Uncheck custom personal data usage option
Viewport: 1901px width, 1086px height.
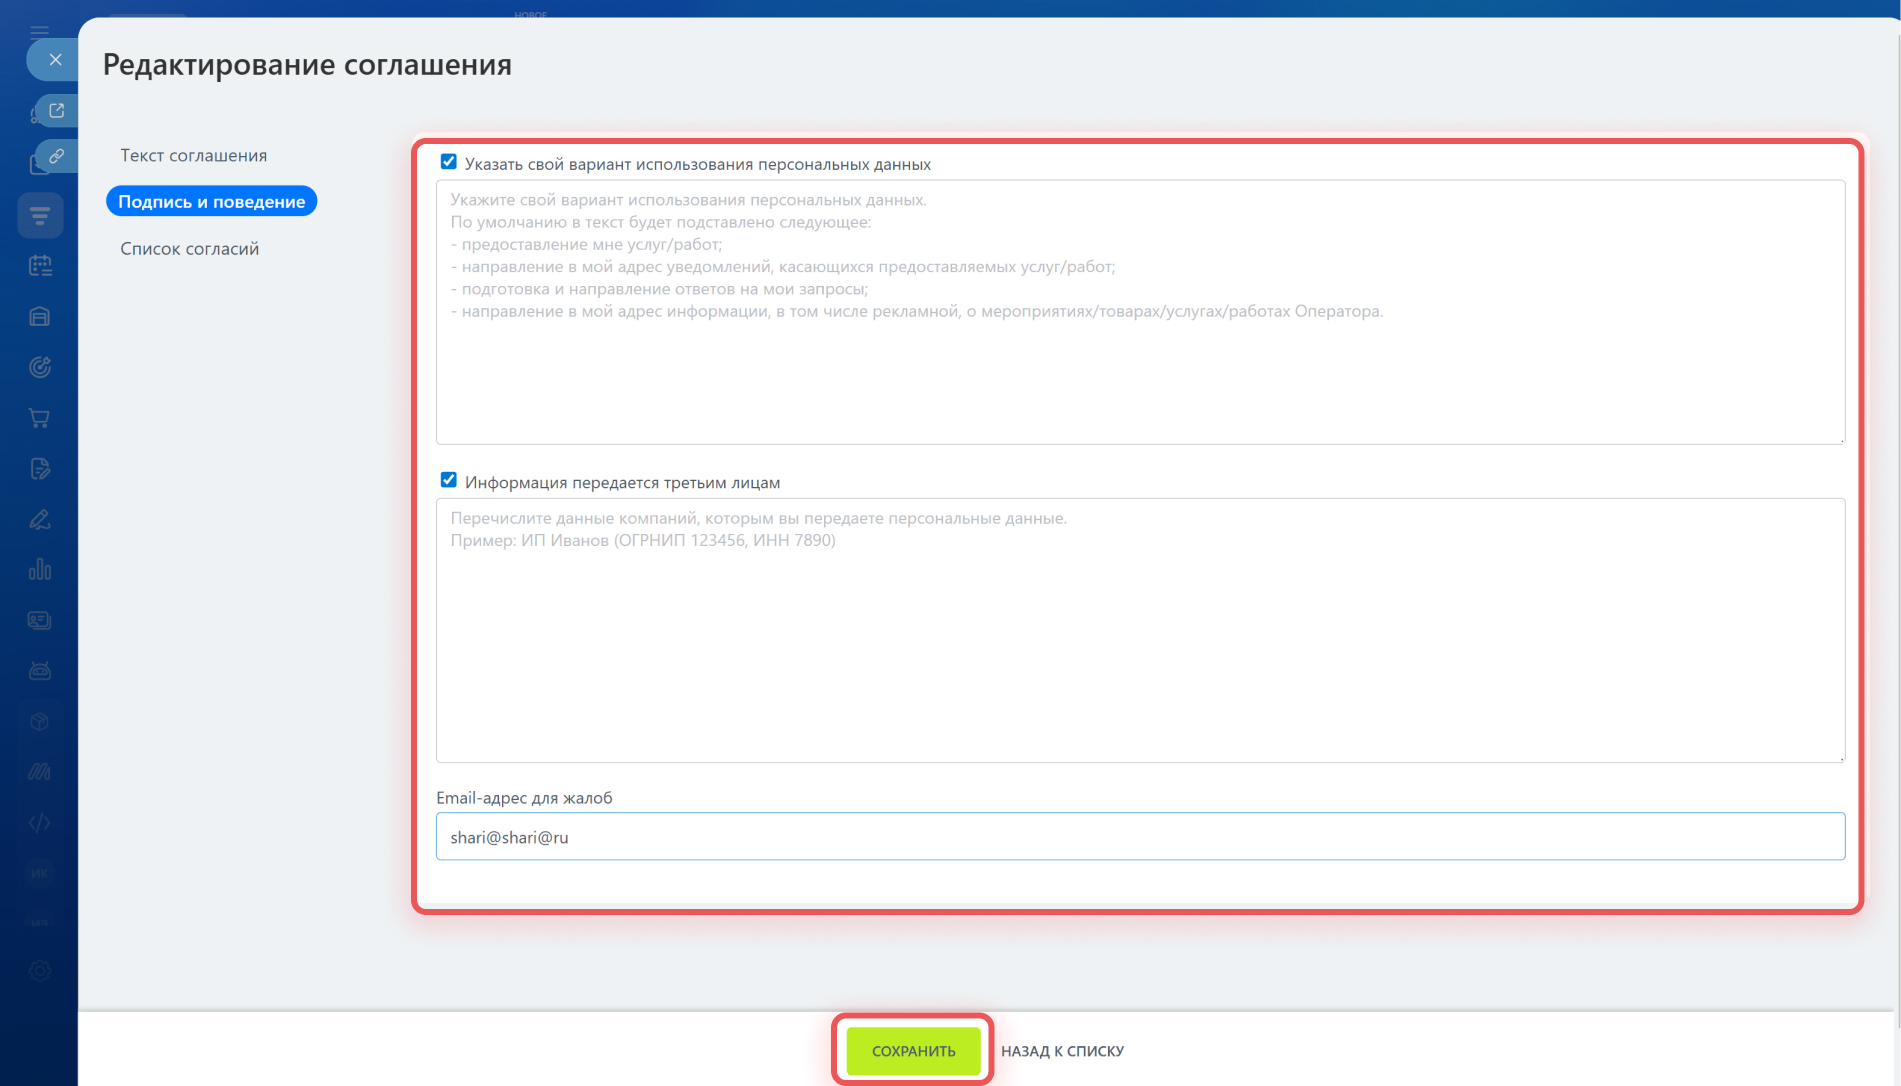tap(449, 162)
